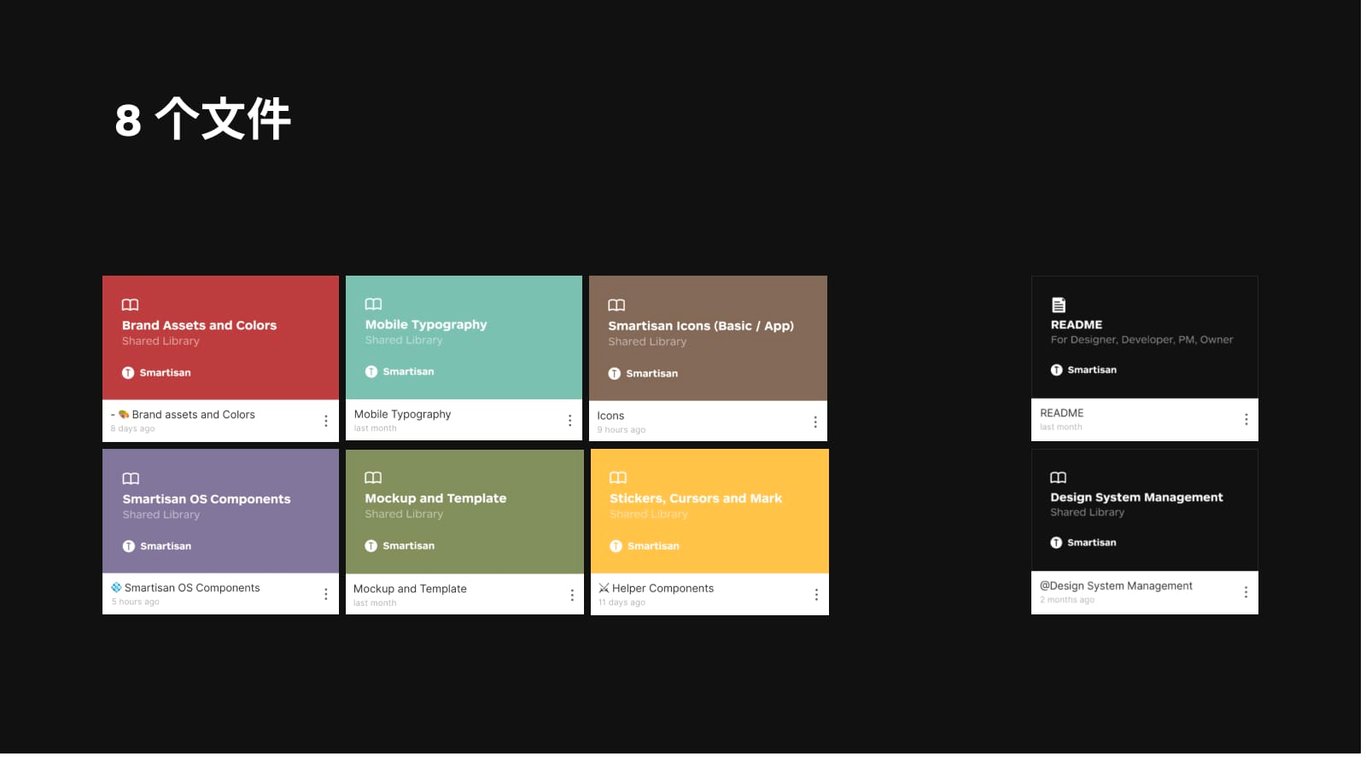Click the "8 days ago" timestamp

pyautogui.click(x=133, y=429)
